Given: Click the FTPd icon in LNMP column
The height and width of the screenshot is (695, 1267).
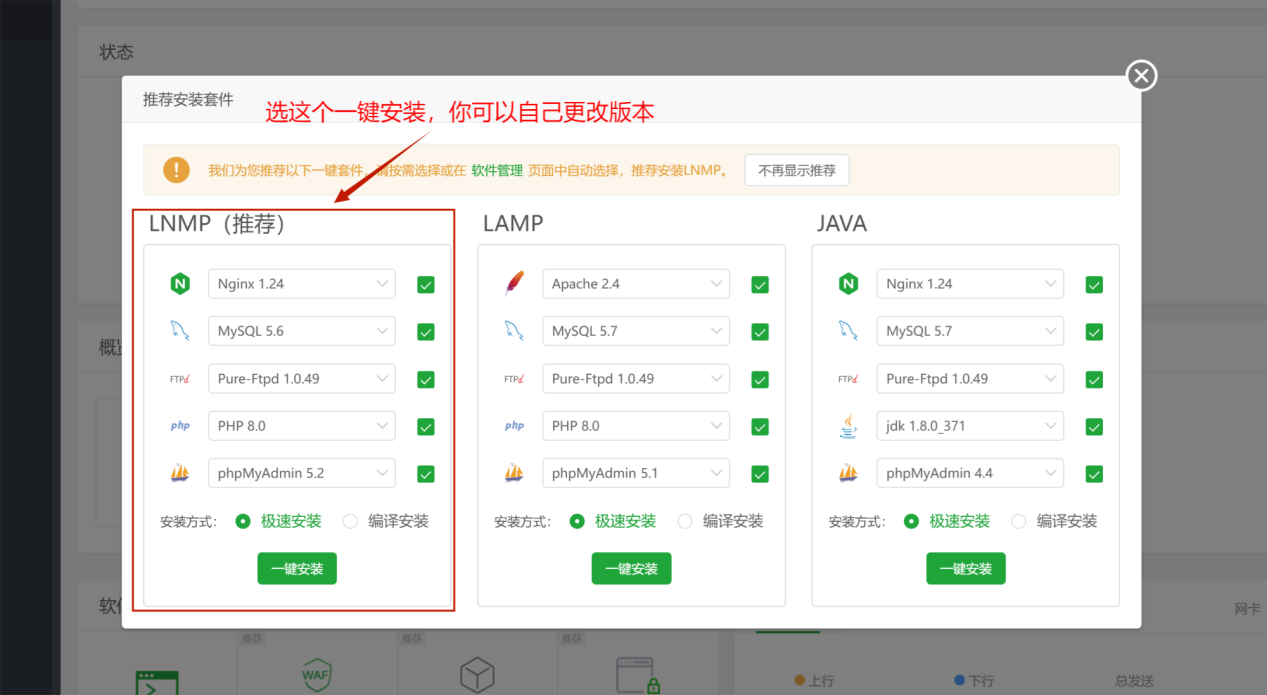Looking at the screenshot, I should [180, 379].
